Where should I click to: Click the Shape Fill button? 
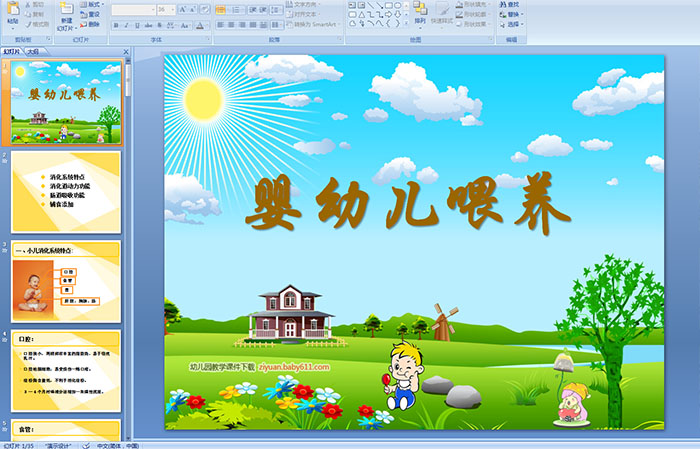click(x=473, y=4)
